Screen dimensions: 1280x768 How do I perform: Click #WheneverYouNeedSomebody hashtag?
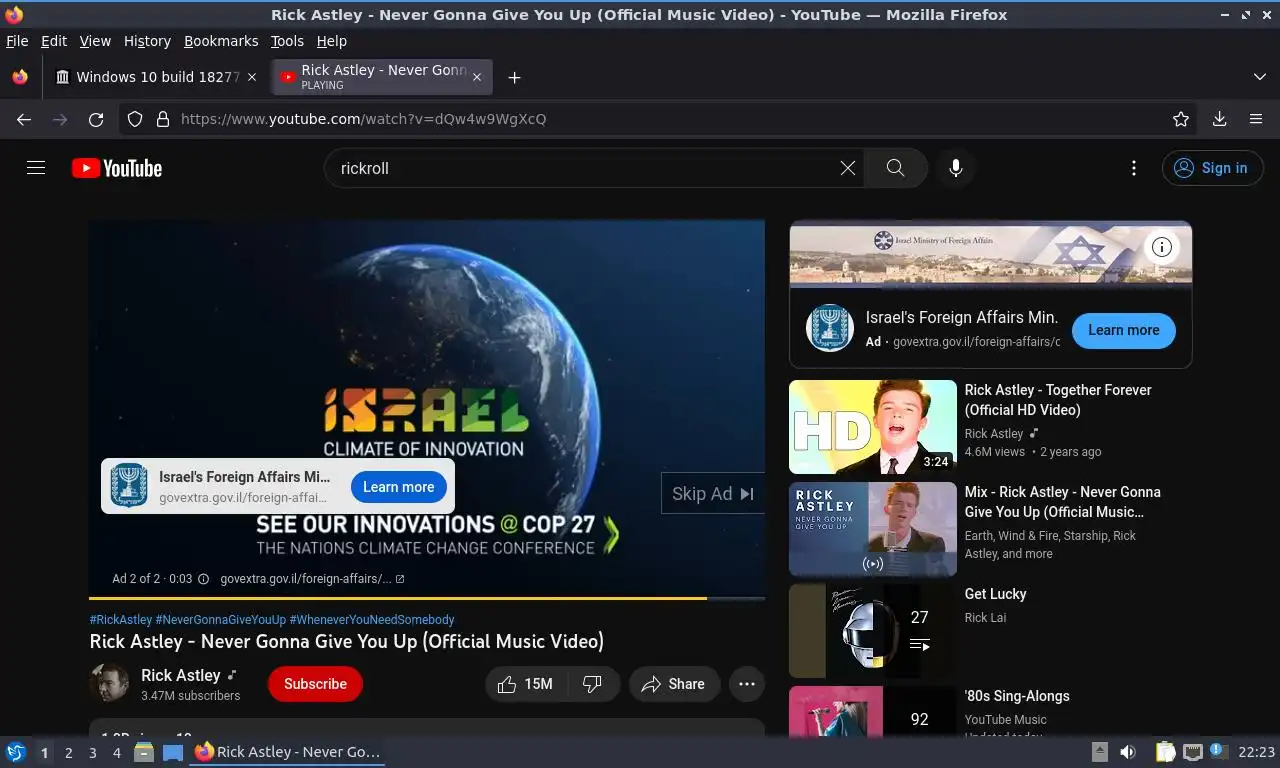pyautogui.click(x=372, y=620)
